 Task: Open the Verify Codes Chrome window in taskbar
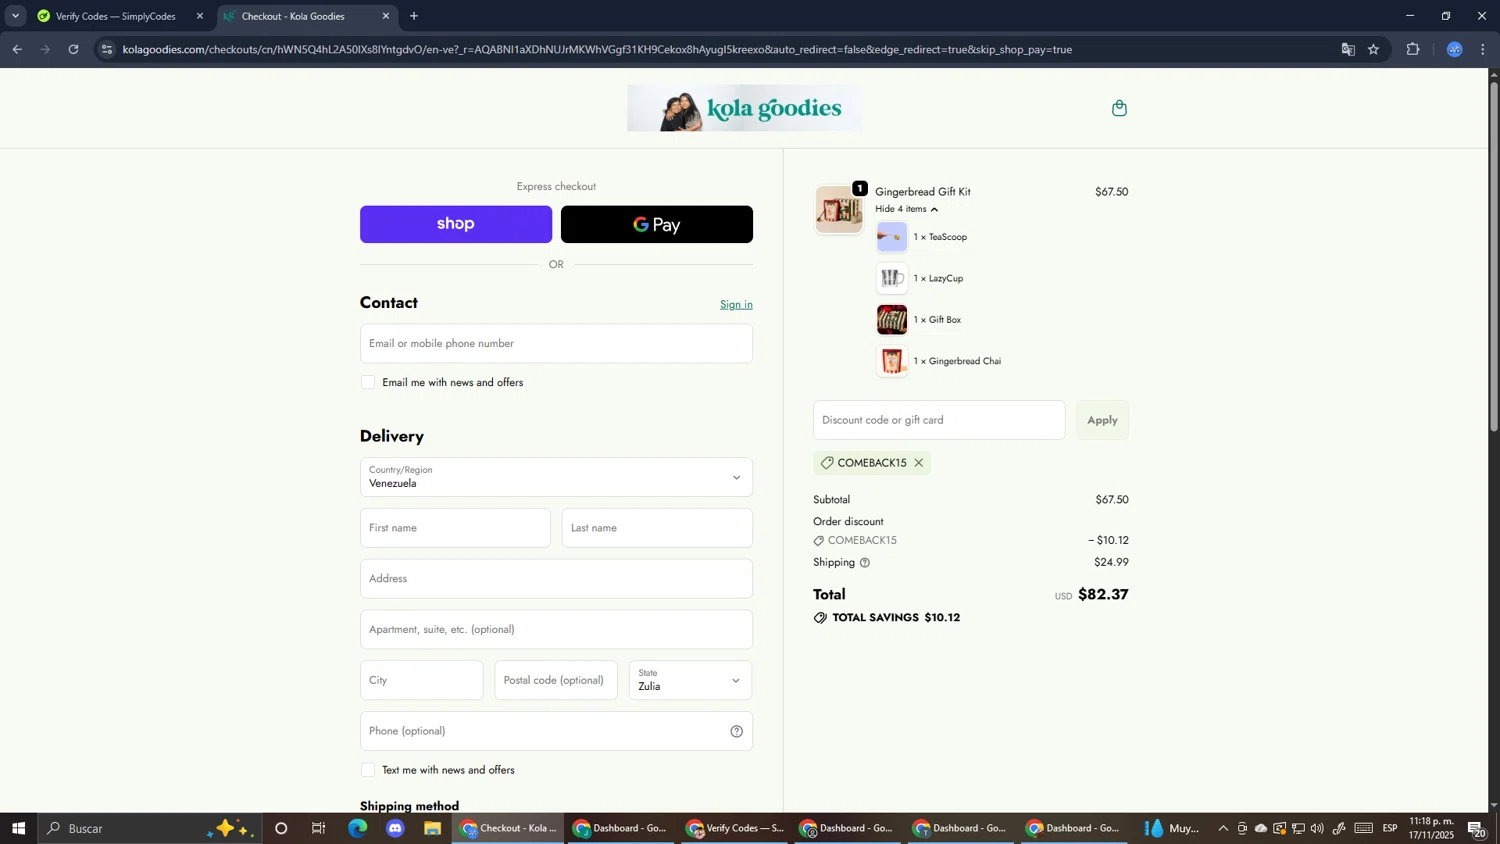pos(737,828)
